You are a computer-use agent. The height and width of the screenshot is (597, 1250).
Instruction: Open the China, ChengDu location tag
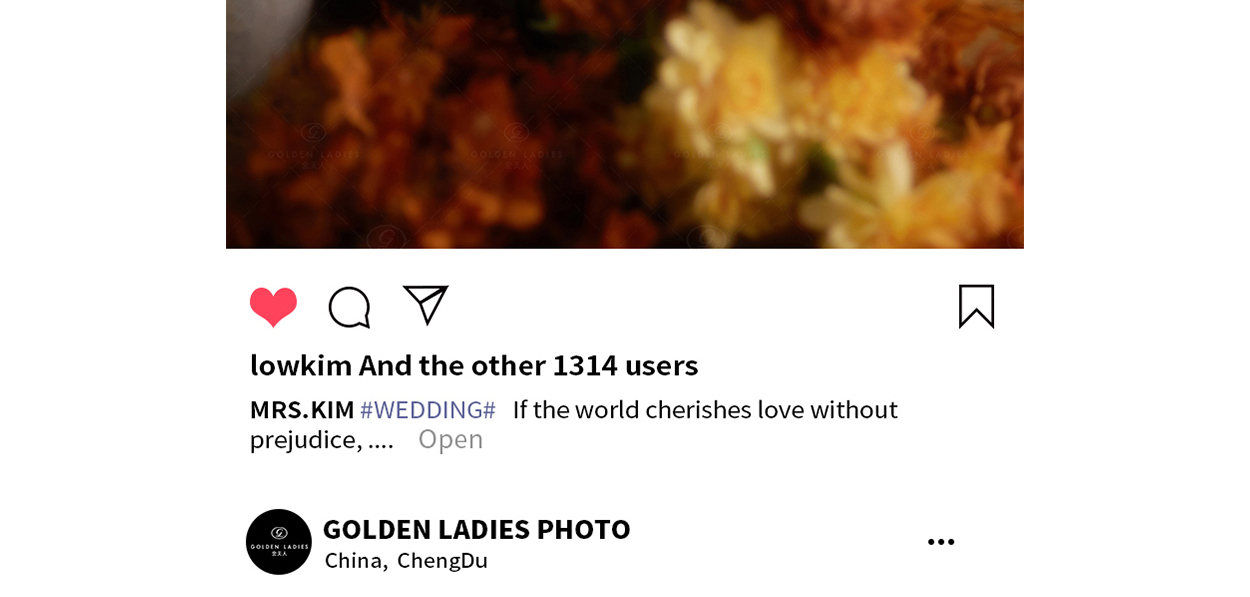[406, 561]
